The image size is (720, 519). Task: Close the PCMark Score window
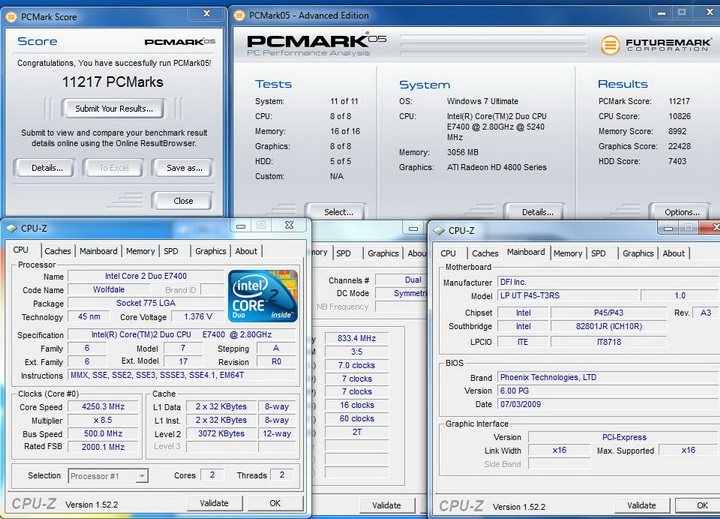click(x=207, y=14)
